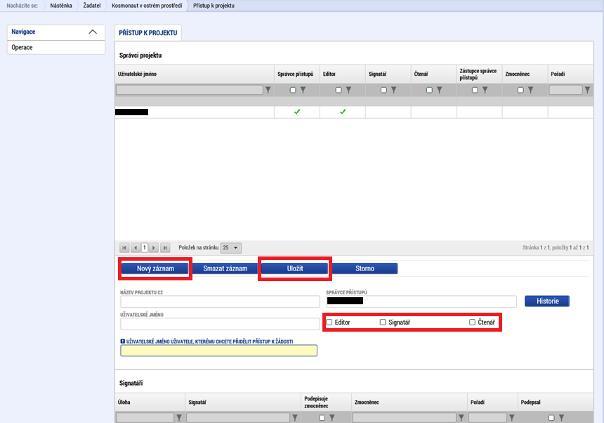Select the redacted user row in Správci projektu table
This screenshot has width=604, height=423.
(354, 112)
